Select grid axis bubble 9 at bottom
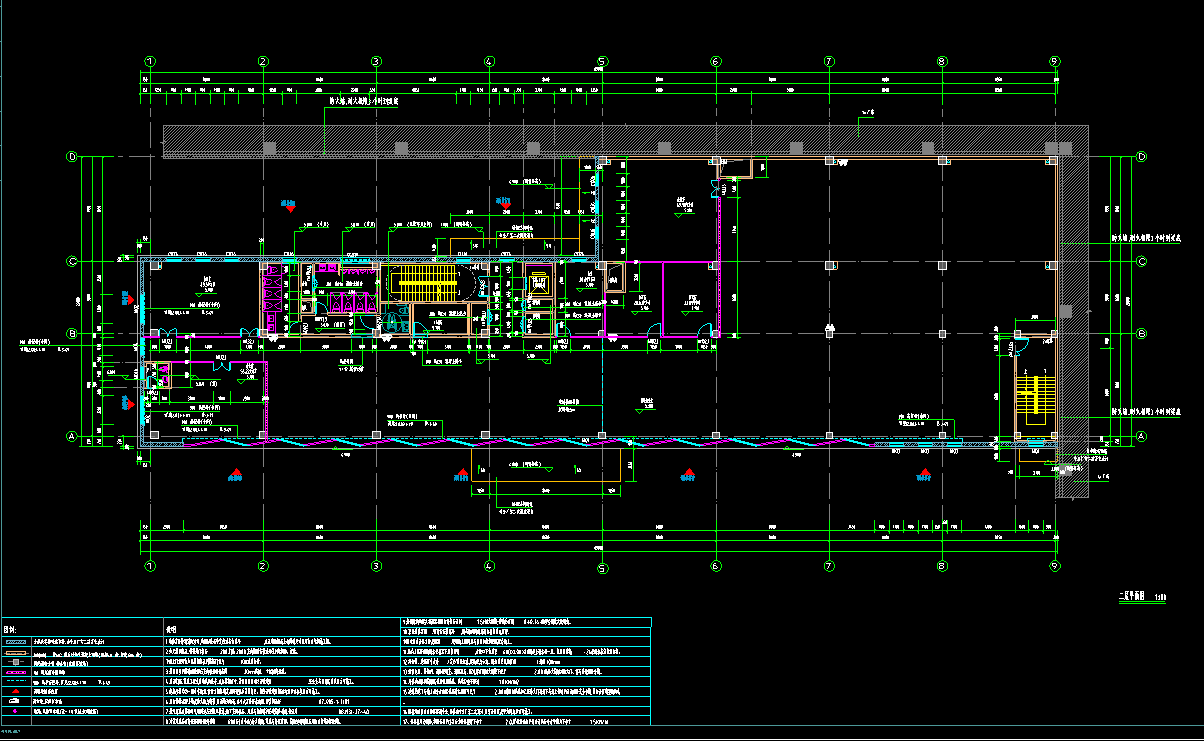1204x741 pixels. point(1055,565)
